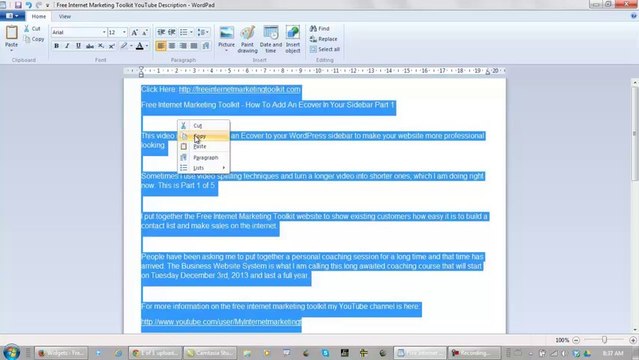Image resolution: width=639 pixels, height=360 pixels.
Task: Click Insert object icon
Action: (293, 33)
